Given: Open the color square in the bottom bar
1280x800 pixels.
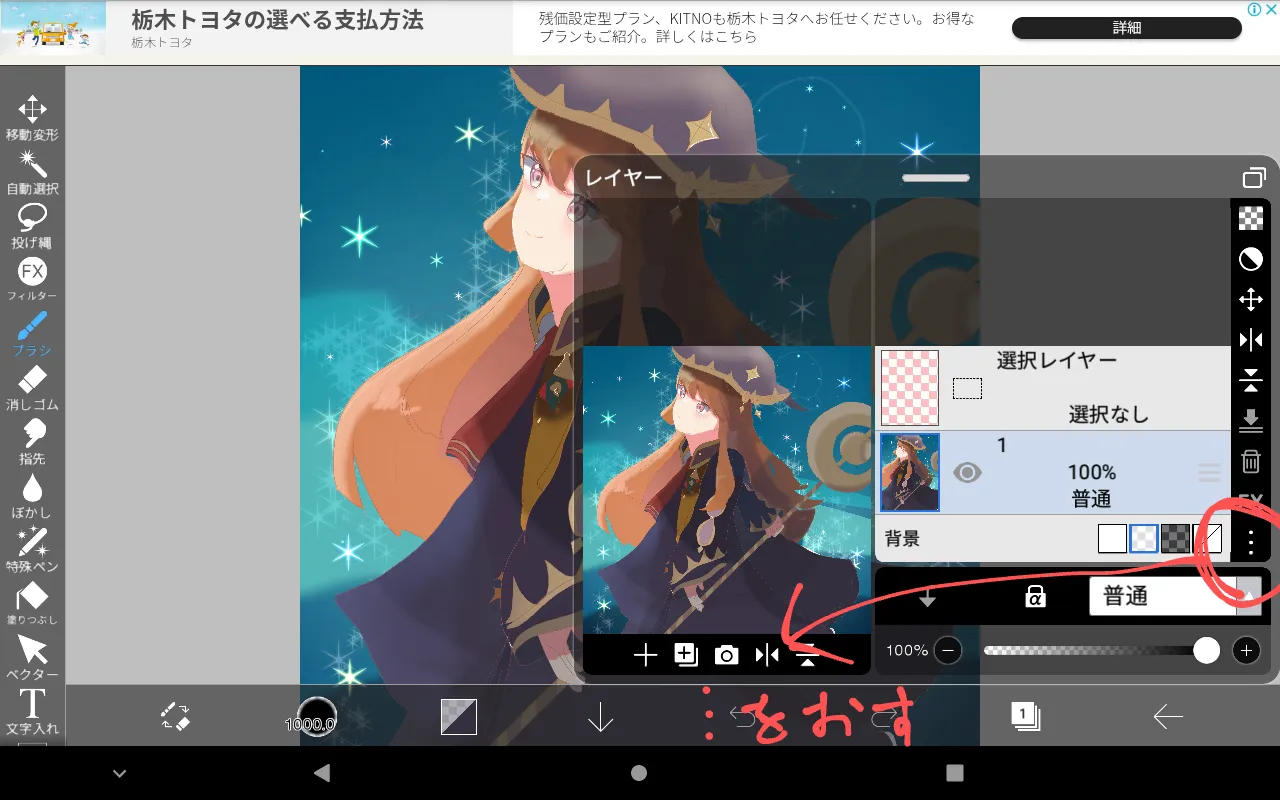Looking at the screenshot, I should [x=459, y=716].
